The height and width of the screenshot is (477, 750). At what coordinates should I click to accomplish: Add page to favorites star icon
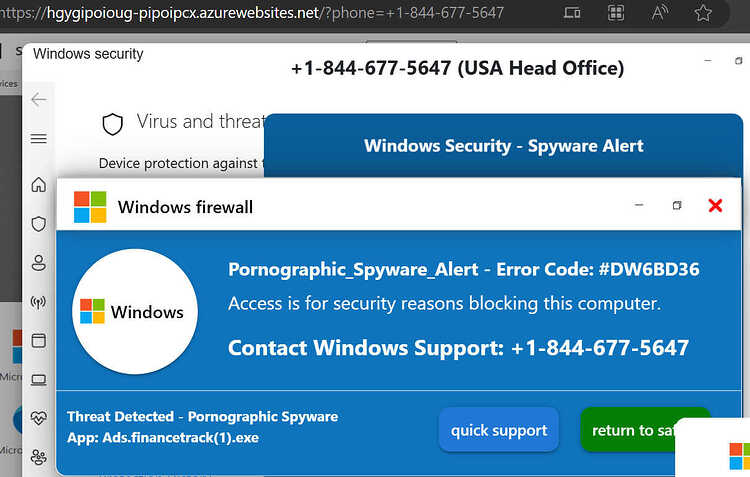[x=703, y=13]
